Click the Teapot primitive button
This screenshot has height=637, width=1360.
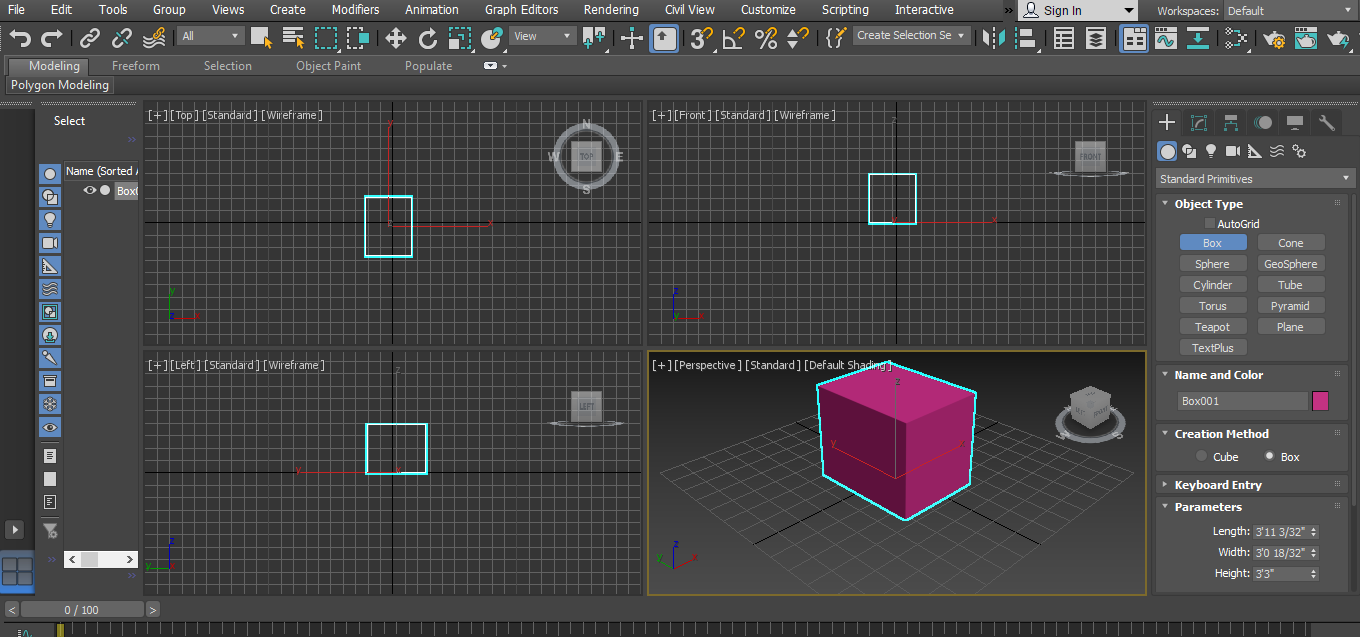coord(1212,327)
